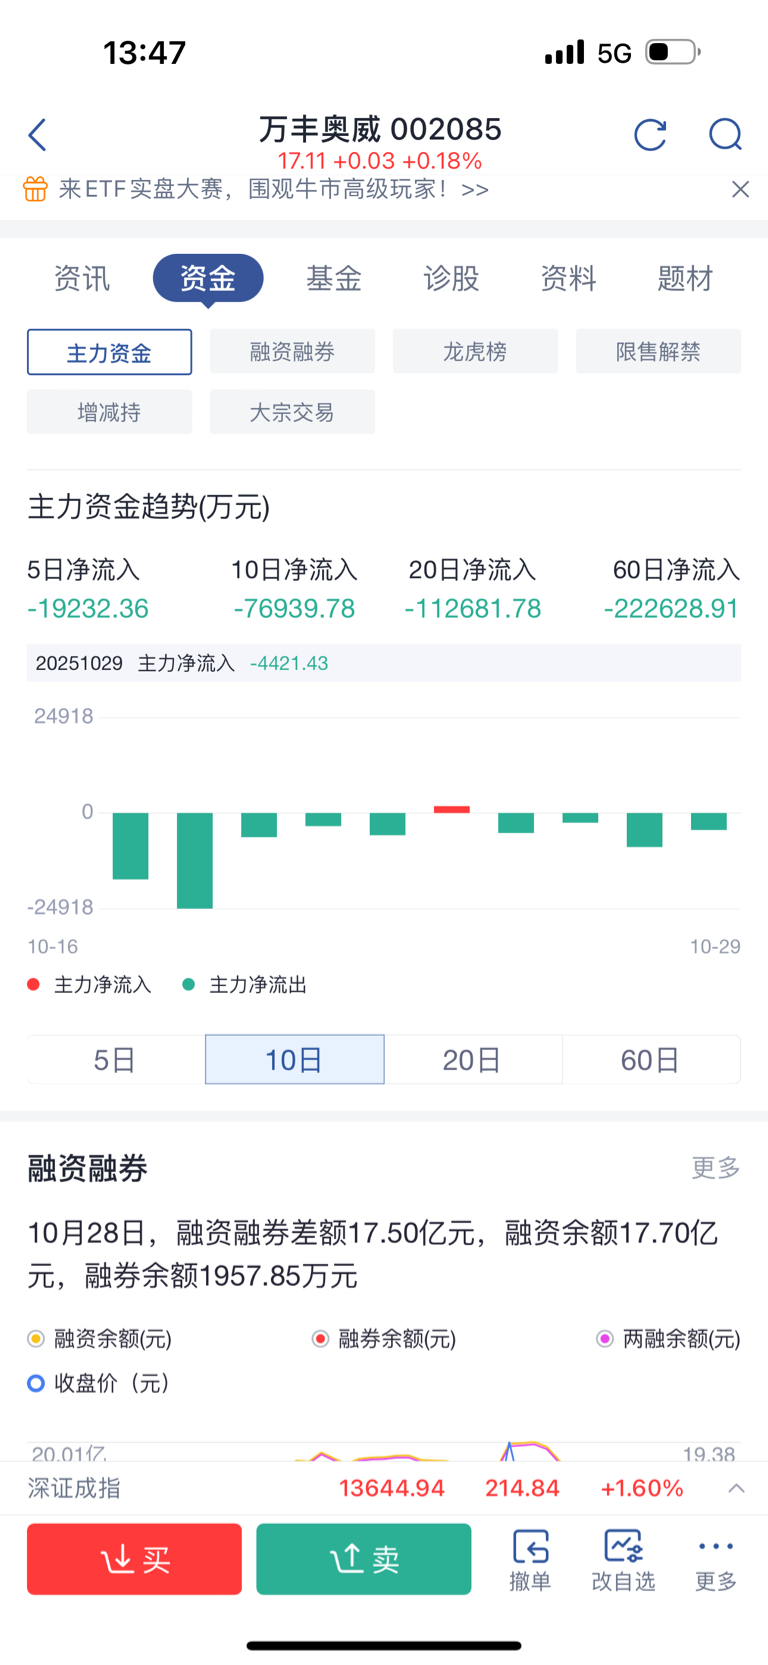Tap the +1.60% index change

642,1488
